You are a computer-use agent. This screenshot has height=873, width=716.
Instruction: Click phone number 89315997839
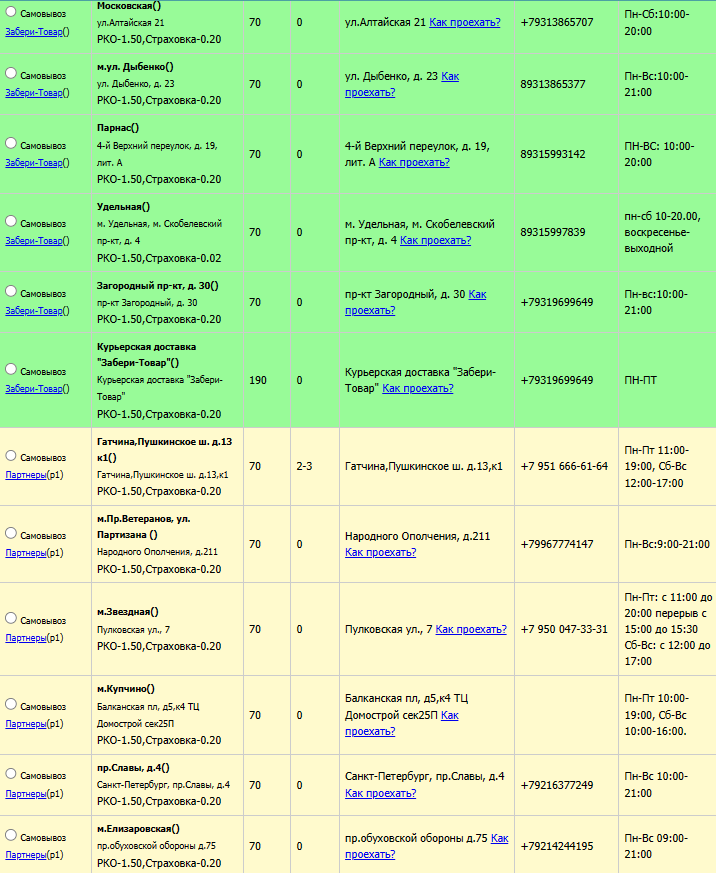point(553,232)
